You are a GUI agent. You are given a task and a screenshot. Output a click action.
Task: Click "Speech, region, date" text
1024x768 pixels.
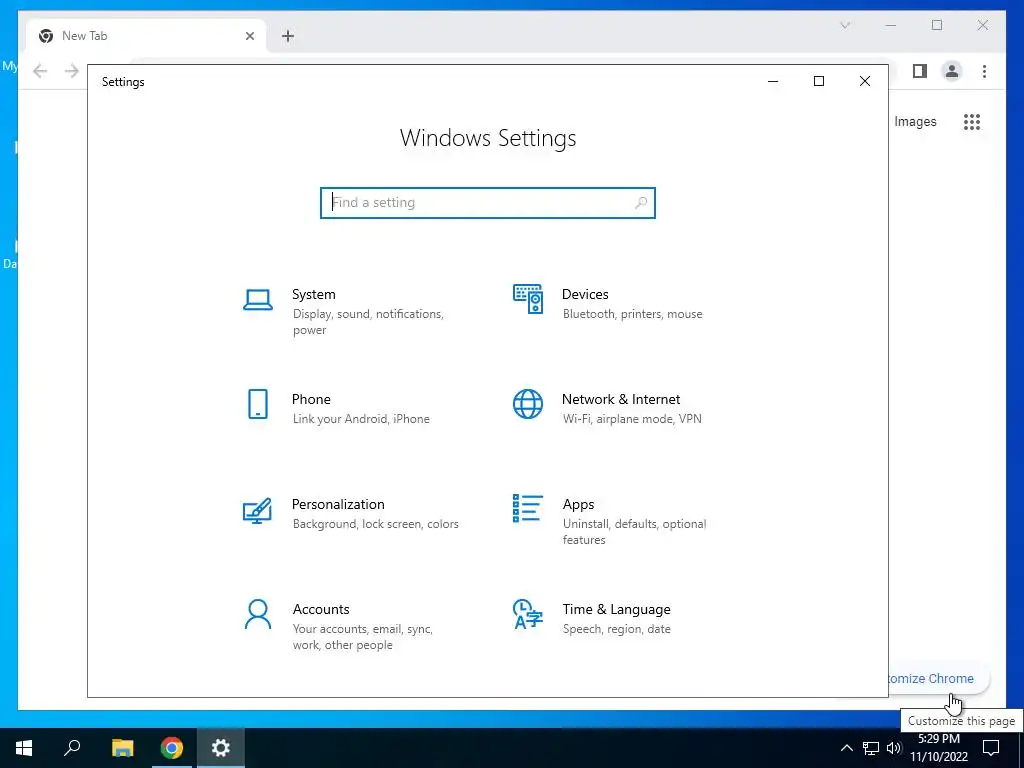click(x=616, y=629)
